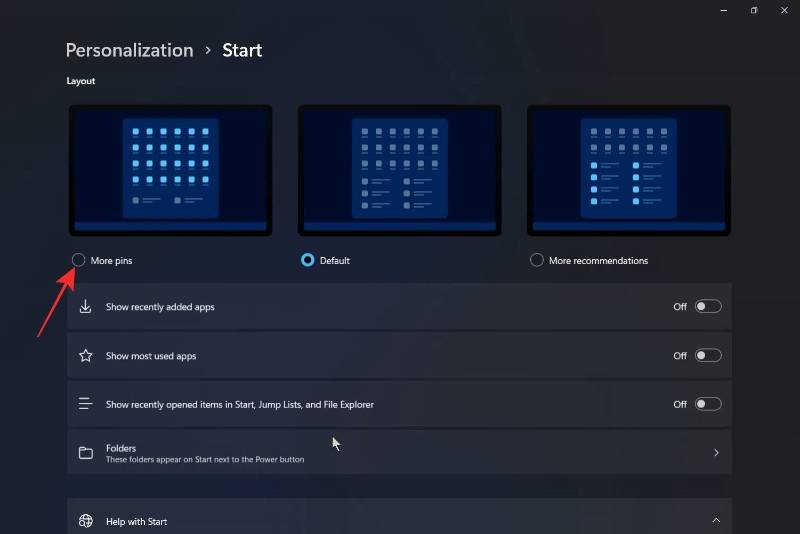Close the Settings window
The width and height of the screenshot is (800, 534).
786,10
